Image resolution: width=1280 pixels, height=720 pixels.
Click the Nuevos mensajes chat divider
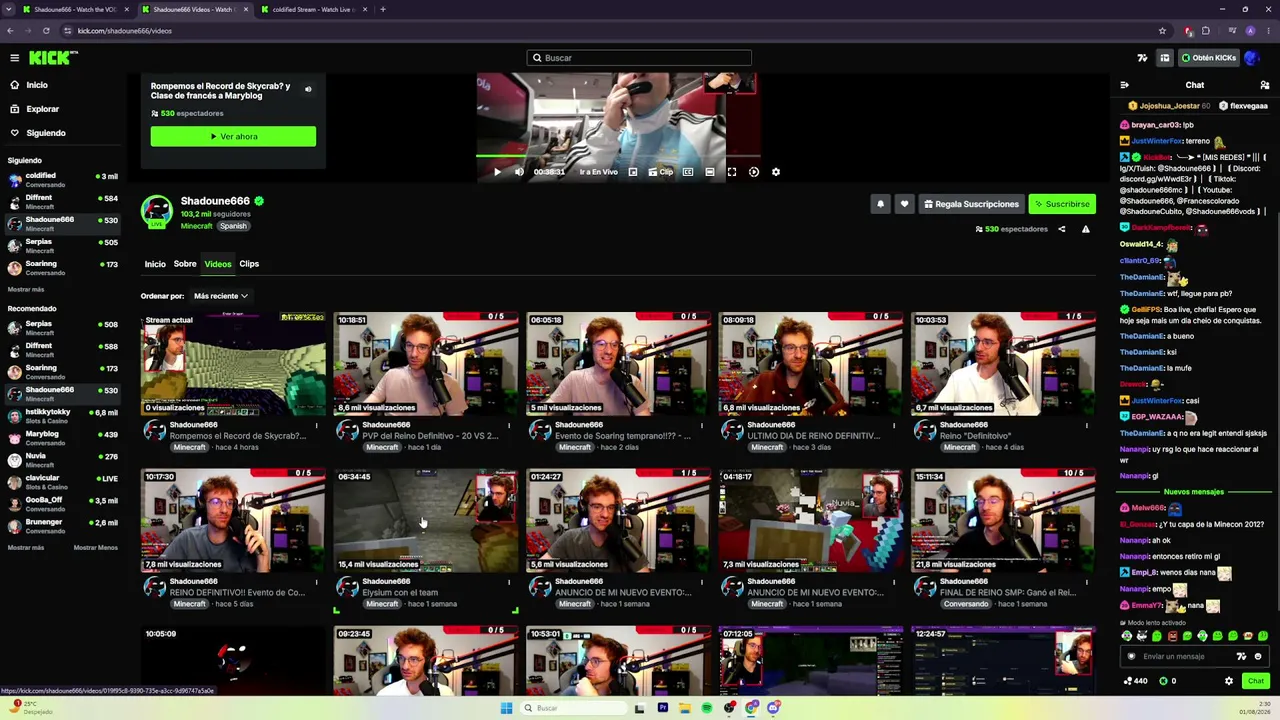tap(1194, 492)
